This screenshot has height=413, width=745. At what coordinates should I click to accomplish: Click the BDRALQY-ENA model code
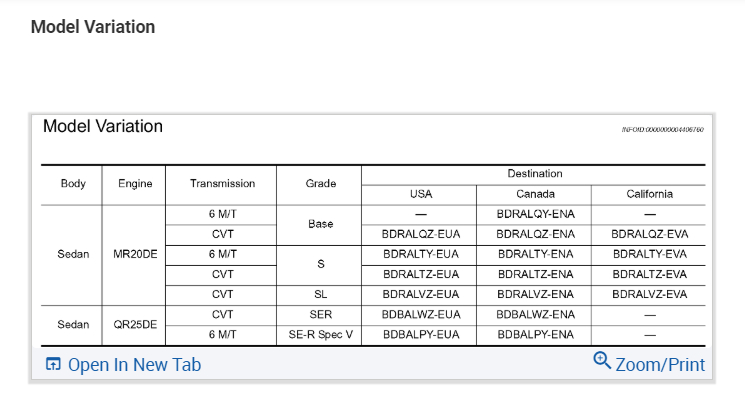pyautogui.click(x=535, y=214)
